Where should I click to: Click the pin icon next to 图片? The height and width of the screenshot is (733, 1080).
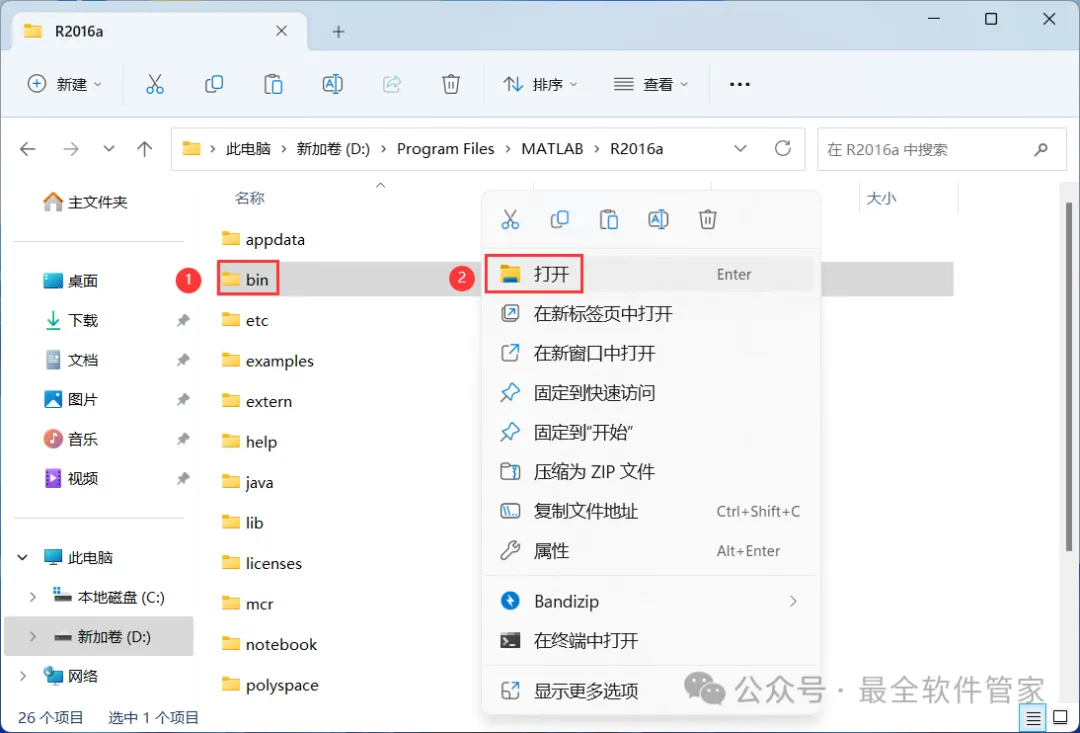[183, 399]
